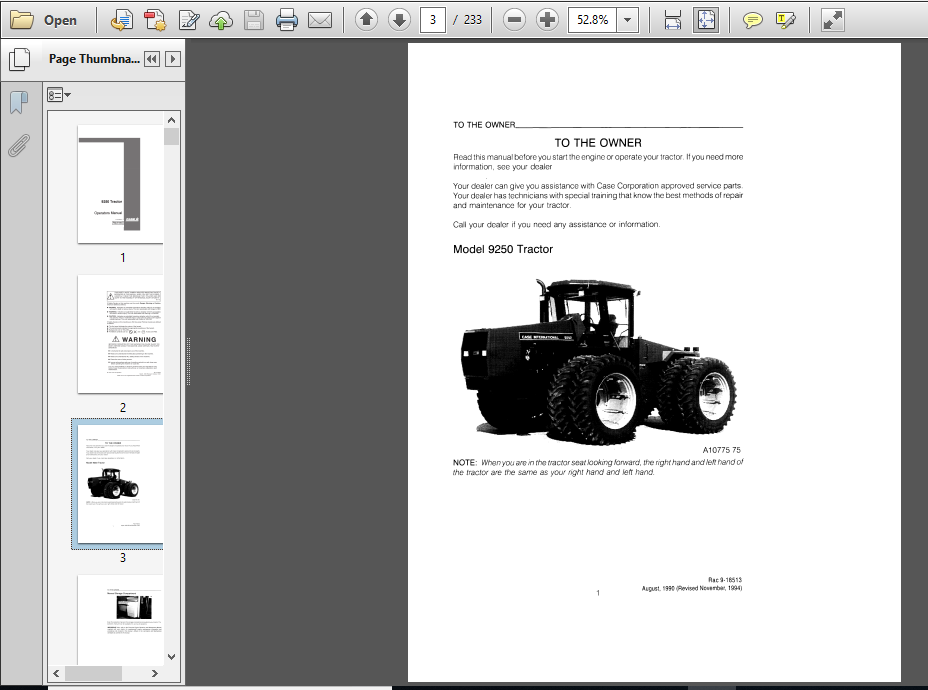Click the Save floppy disk icon
Screen dimensions: 928x690
[254, 20]
